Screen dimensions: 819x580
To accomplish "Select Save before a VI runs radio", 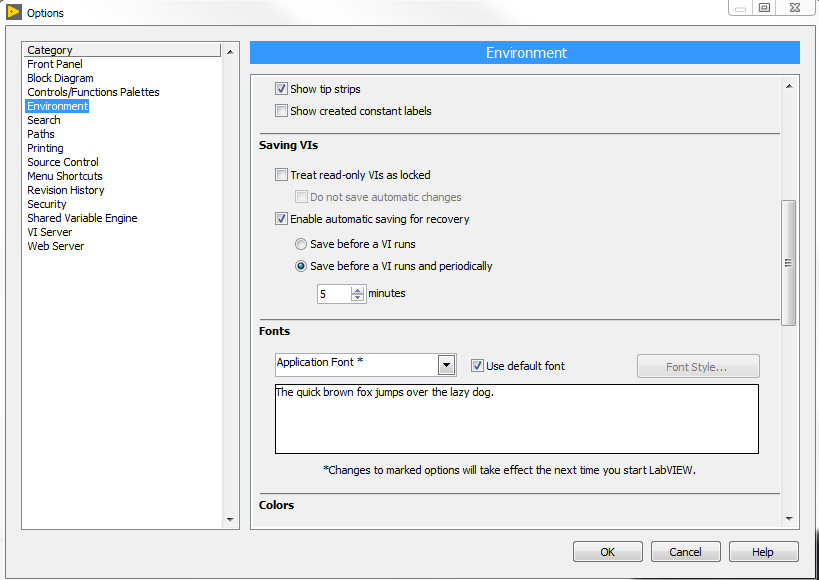I will 301,244.
